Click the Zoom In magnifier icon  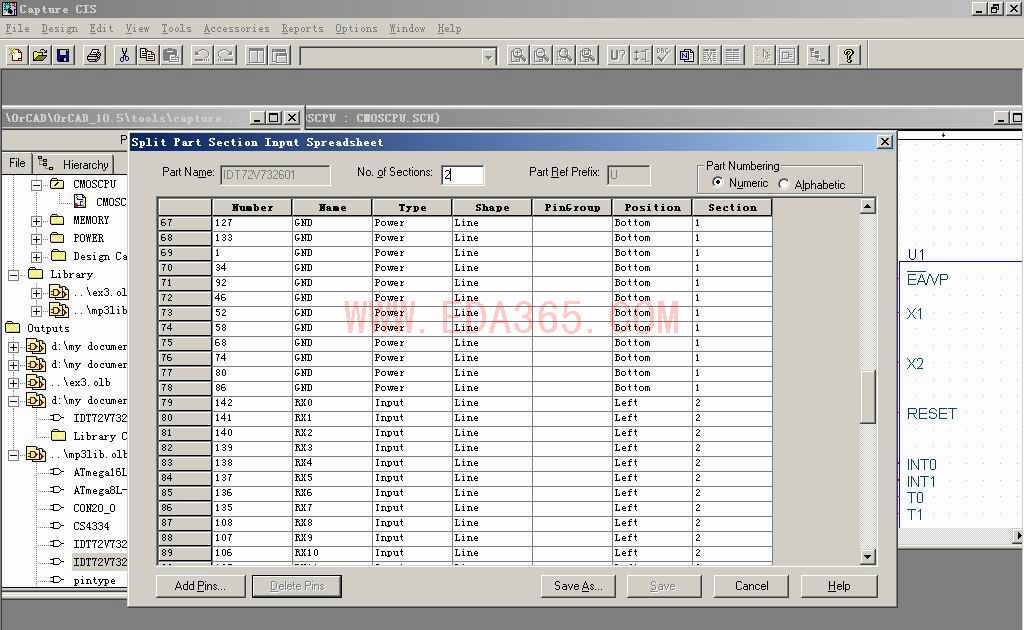518,55
